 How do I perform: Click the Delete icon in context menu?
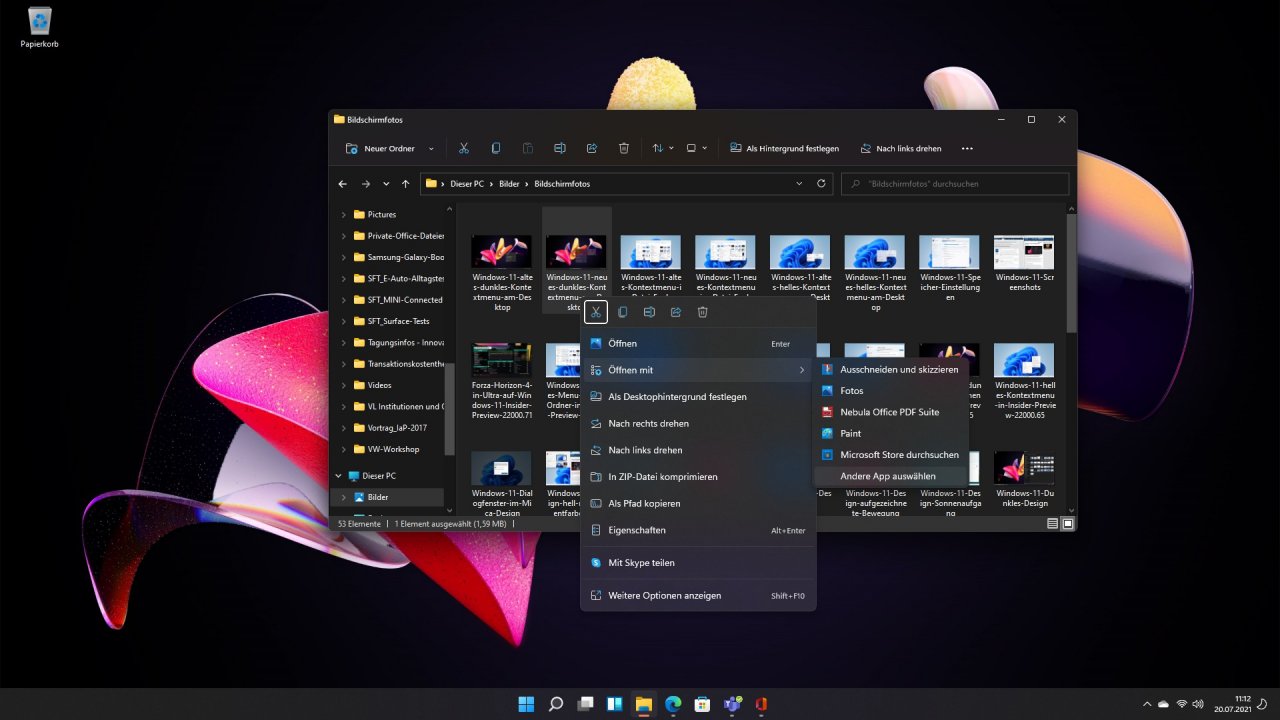tap(703, 312)
